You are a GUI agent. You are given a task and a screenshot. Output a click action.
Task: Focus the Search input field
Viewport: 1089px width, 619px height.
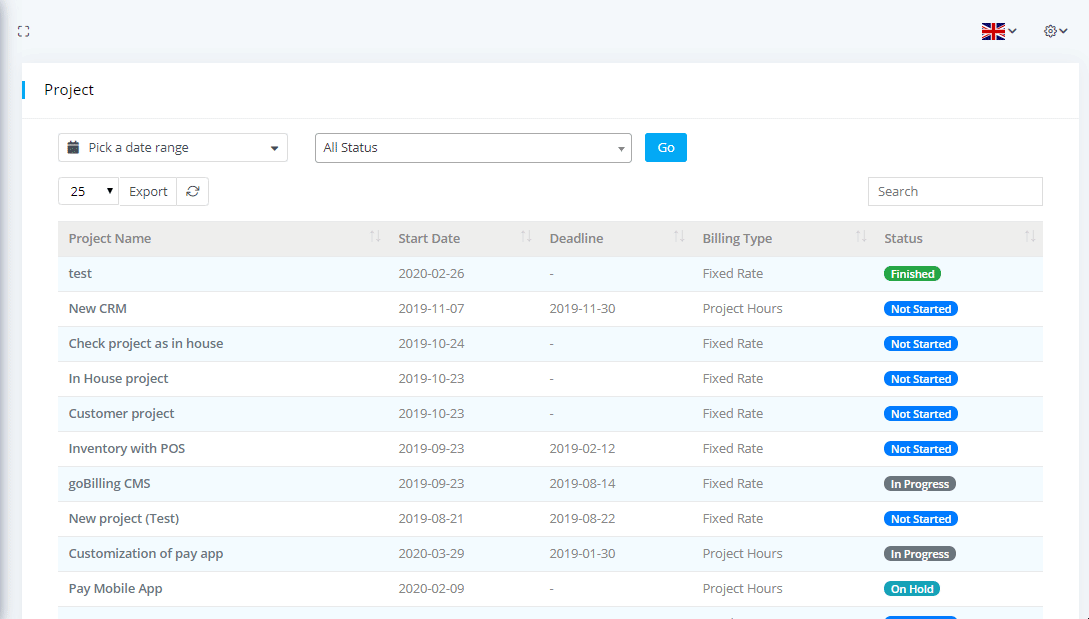coord(954,191)
